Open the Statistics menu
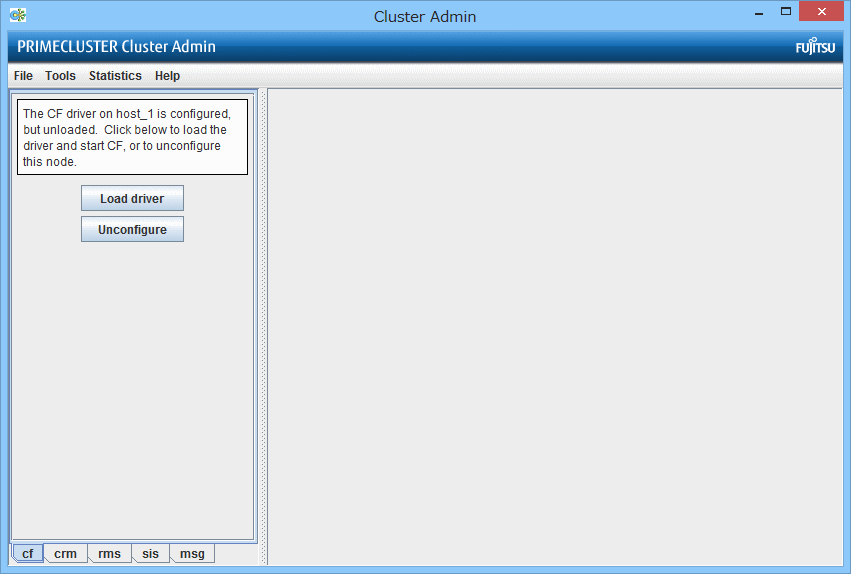 pos(115,76)
